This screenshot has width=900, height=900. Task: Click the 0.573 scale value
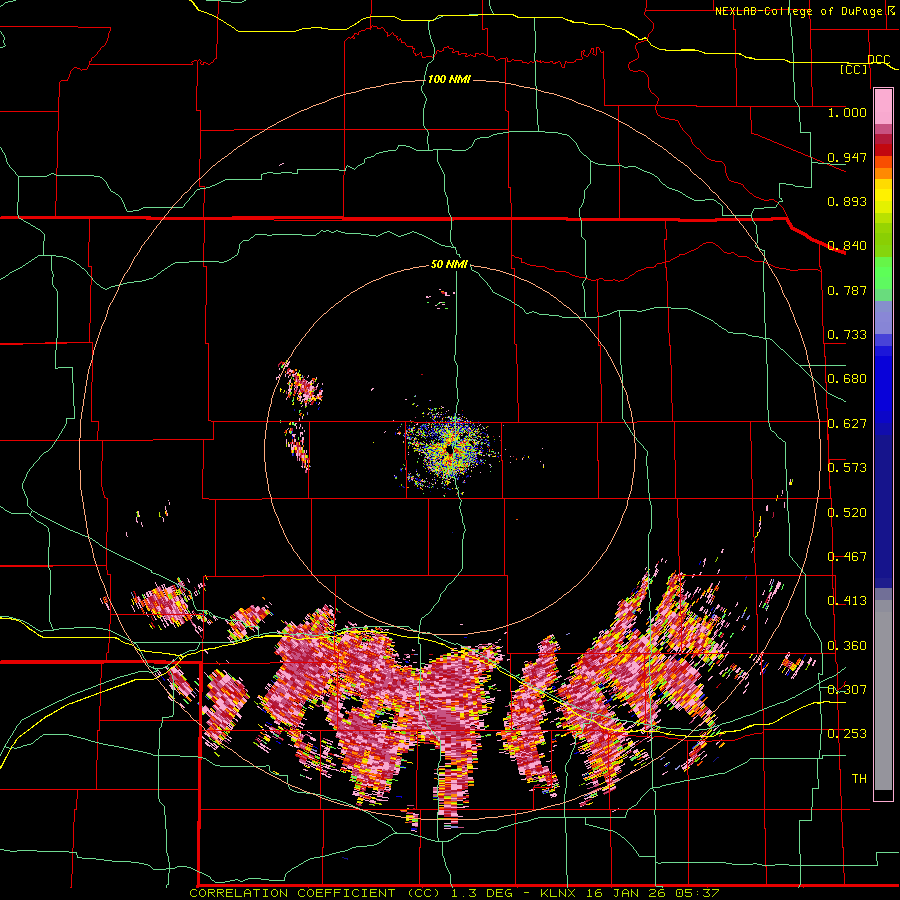[x=847, y=468]
